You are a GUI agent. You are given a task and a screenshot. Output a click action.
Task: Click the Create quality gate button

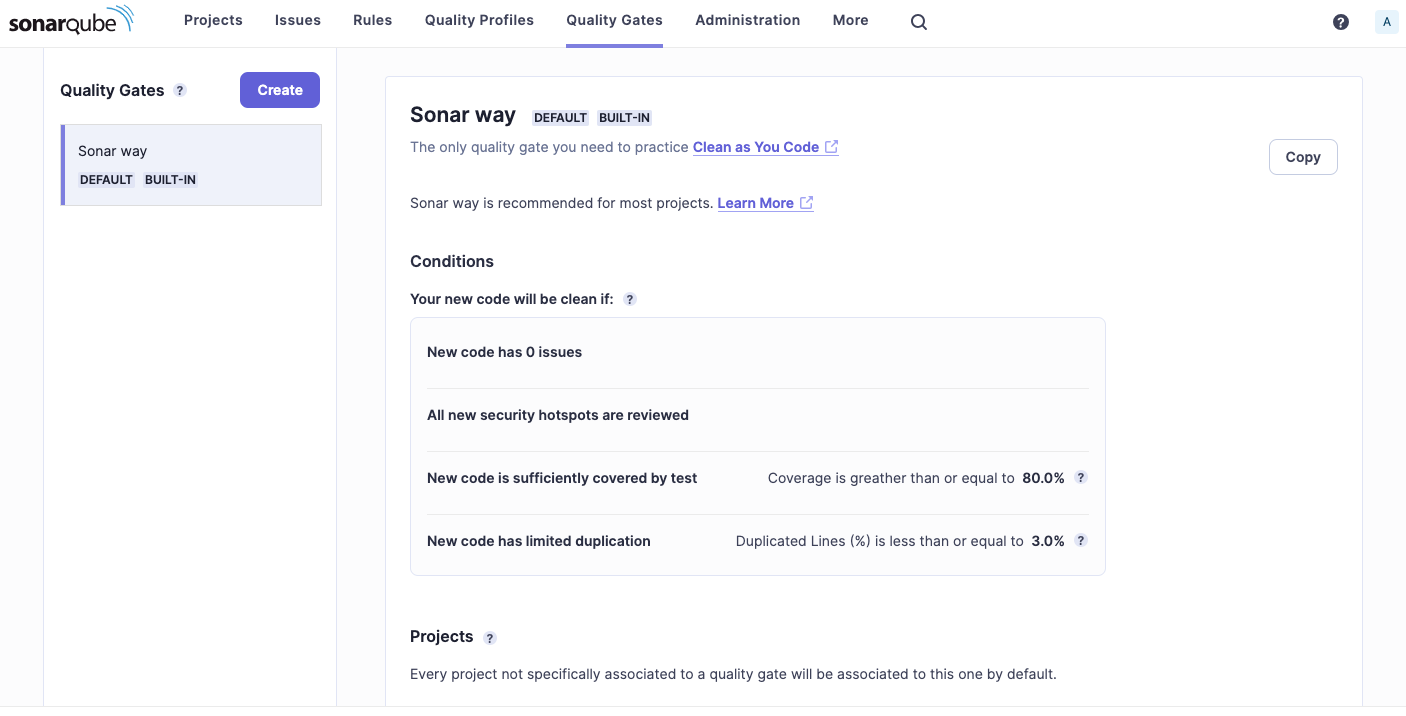[x=279, y=90]
